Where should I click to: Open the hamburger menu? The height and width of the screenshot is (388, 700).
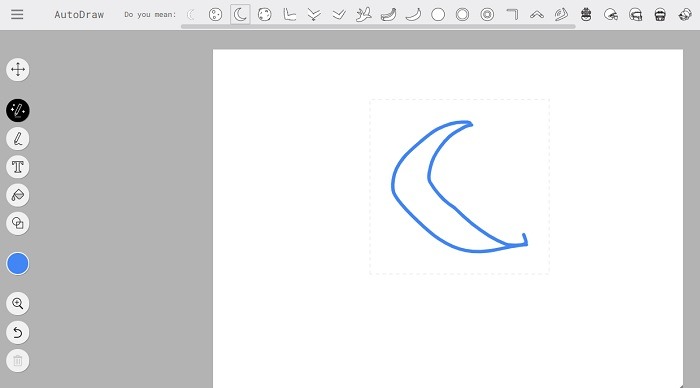[x=17, y=14]
